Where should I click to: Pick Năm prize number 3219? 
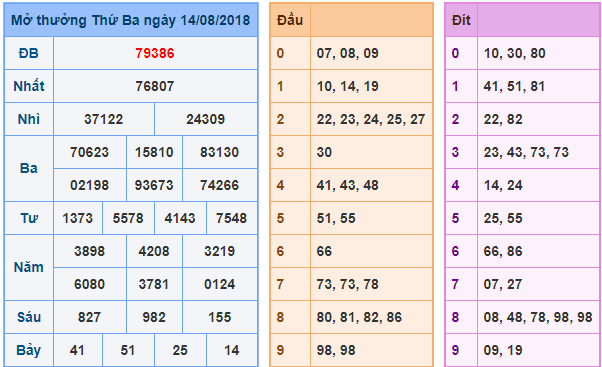(x=219, y=251)
